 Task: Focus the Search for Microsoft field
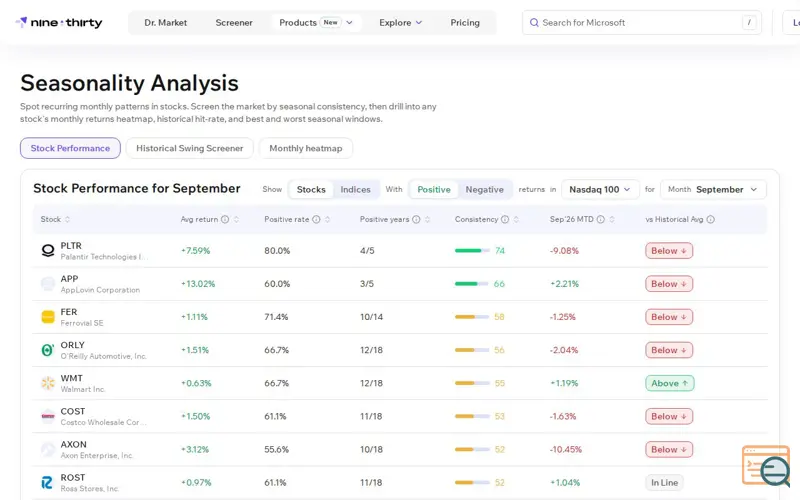pyautogui.click(x=642, y=22)
